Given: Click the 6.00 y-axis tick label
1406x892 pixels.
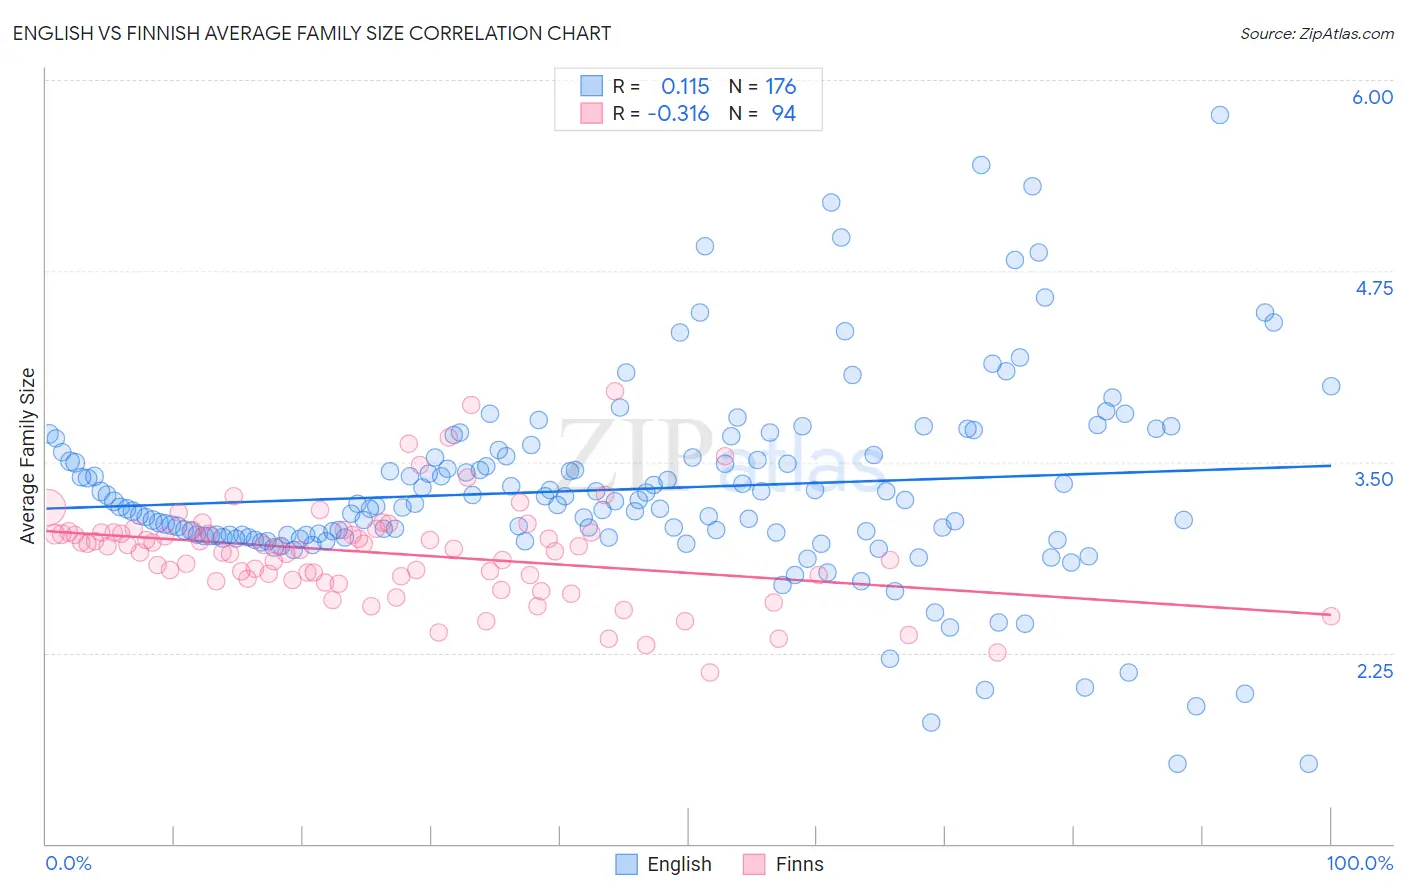Looking at the screenshot, I should pyautogui.click(x=1372, y=97).
